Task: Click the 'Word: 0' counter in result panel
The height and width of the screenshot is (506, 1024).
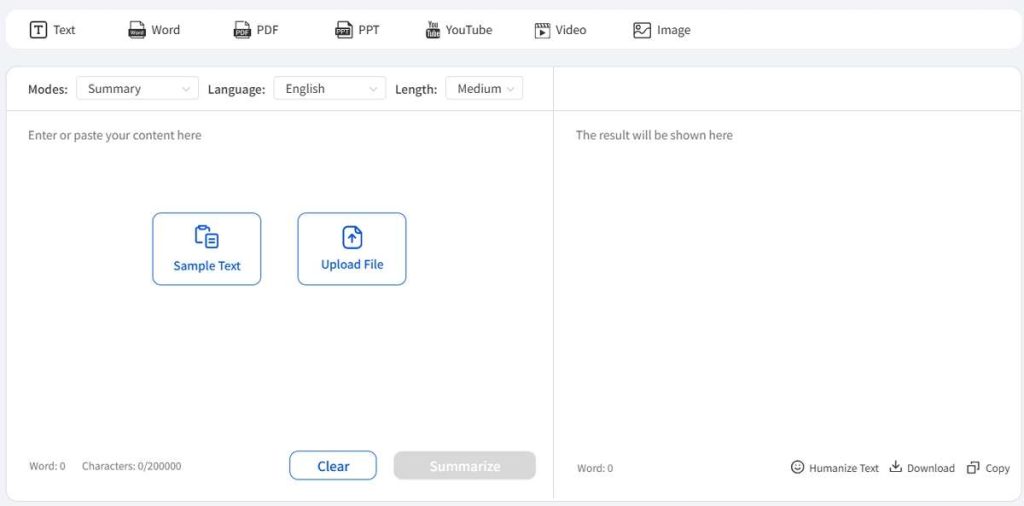Action: [595, 468]
